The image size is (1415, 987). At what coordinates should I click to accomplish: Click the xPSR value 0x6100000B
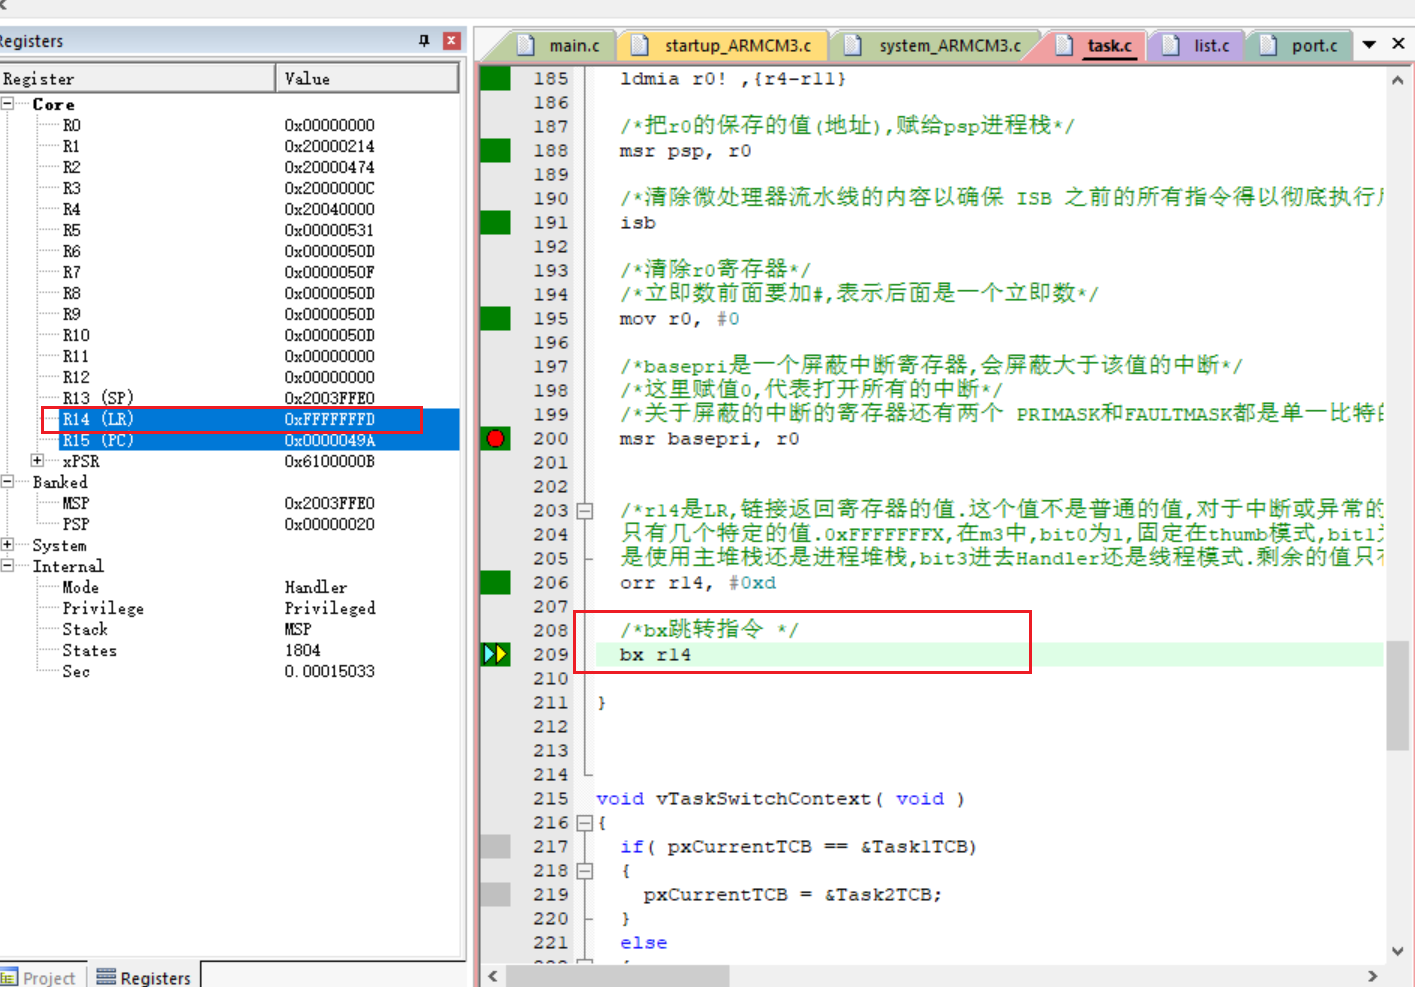pos(329,461)
